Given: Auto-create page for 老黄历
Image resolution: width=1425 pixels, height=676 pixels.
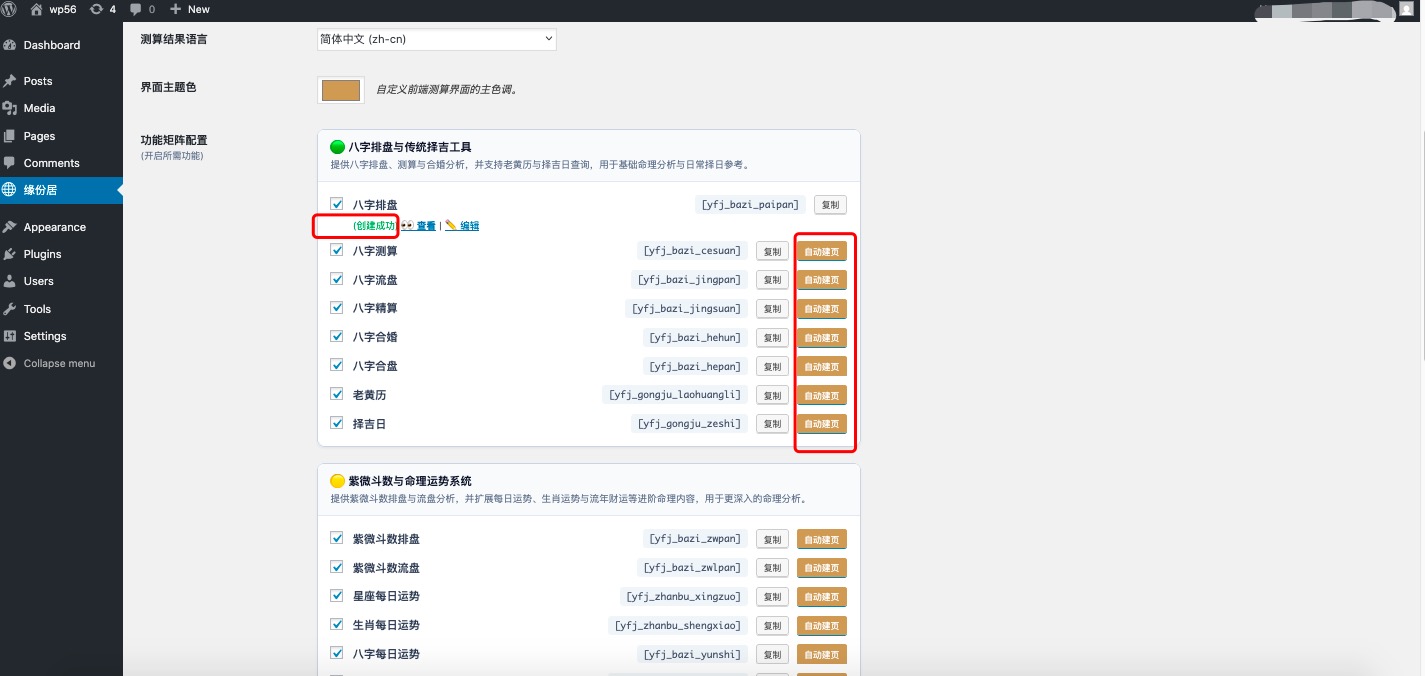Looking at the screenshot, I should tap(822, 395).
